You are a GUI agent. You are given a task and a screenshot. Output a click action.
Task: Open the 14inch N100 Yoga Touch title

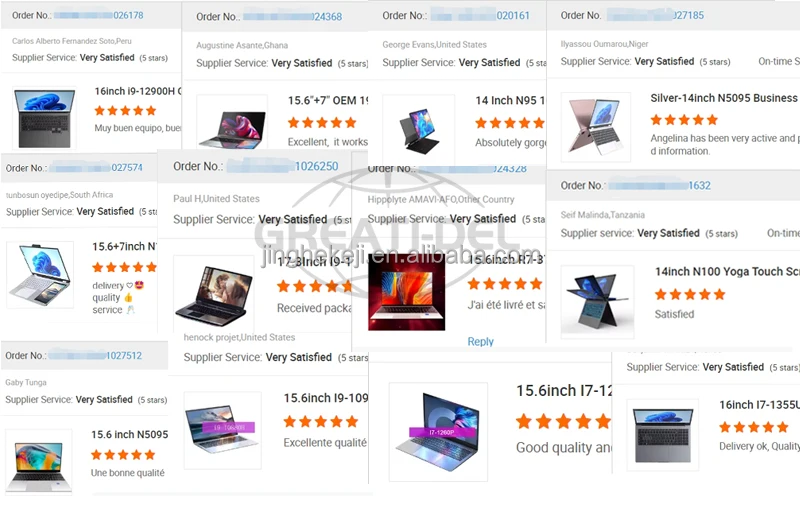click(x=727, y=271)
